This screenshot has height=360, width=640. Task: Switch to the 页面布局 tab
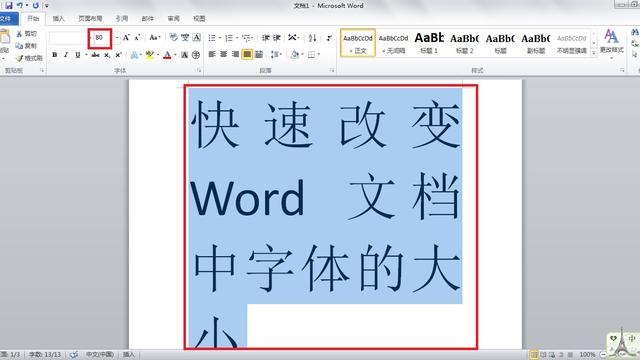click(x=90, y=18)
